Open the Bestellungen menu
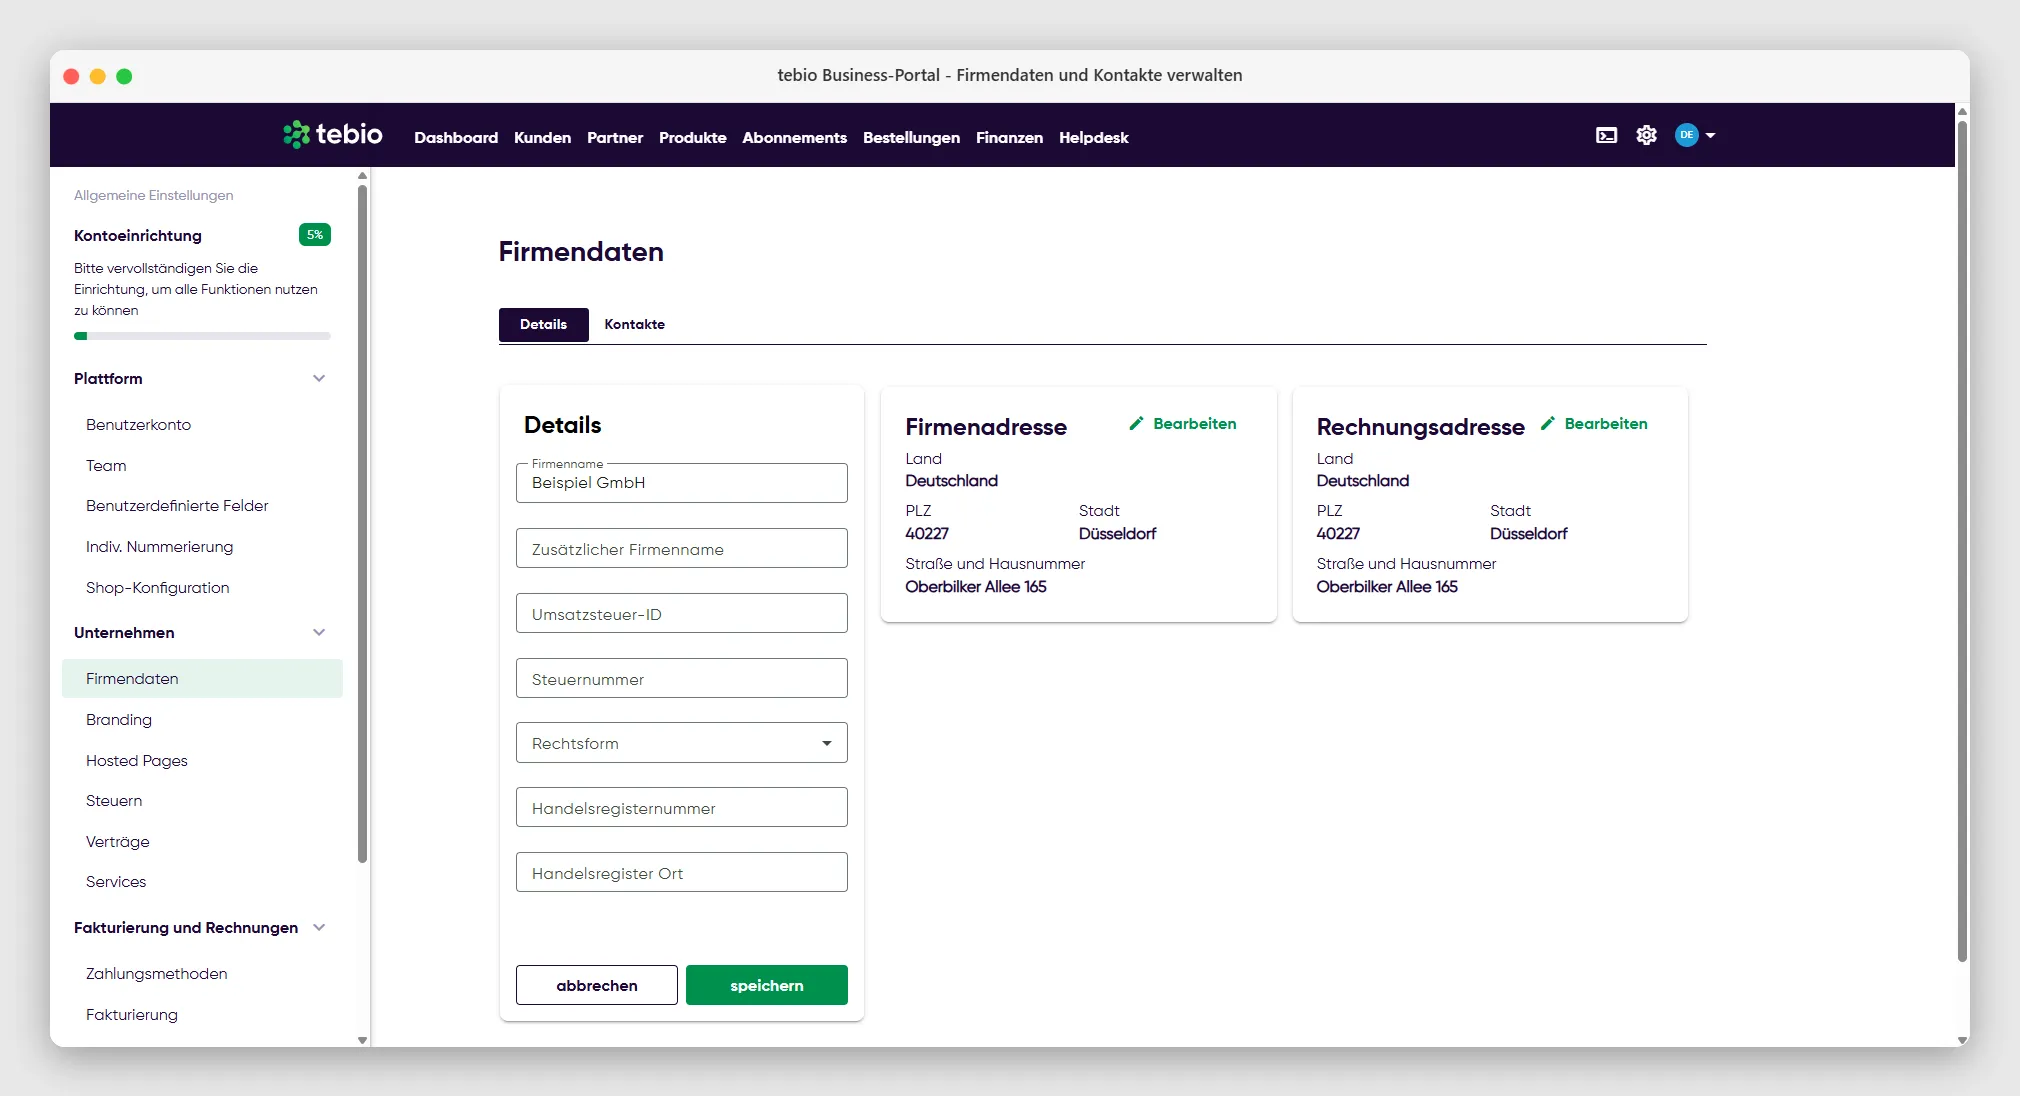This screenshot has width=2020, height=1096. [x=911, y=137]
